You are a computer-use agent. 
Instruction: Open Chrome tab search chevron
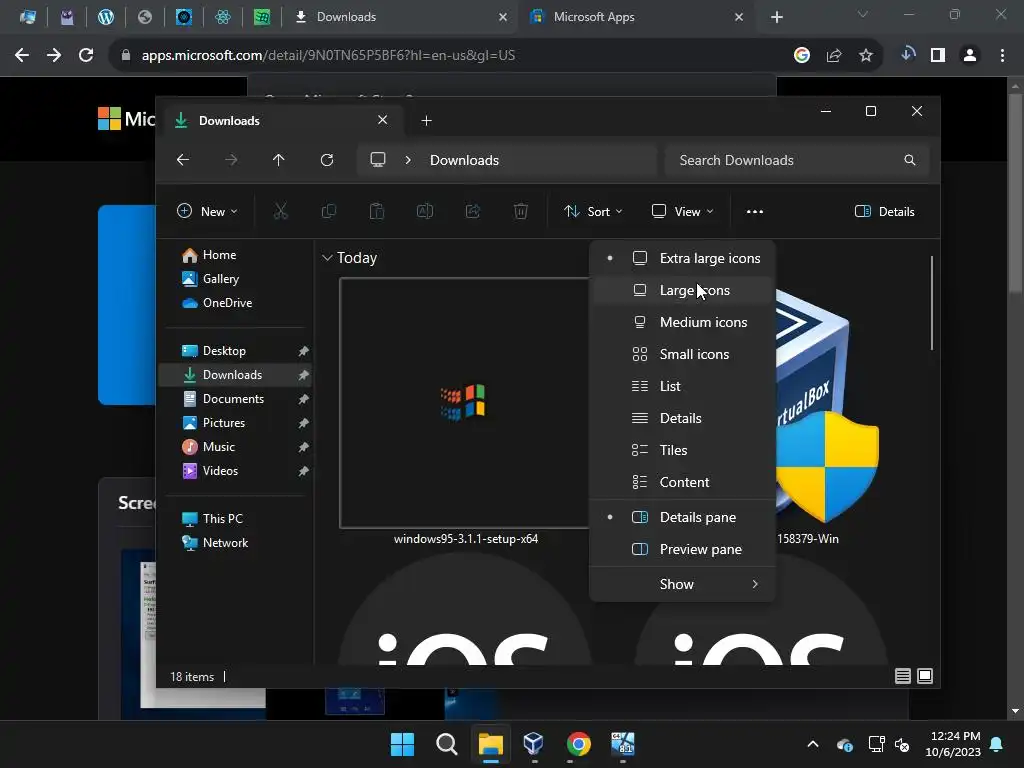tap(863, 14)
